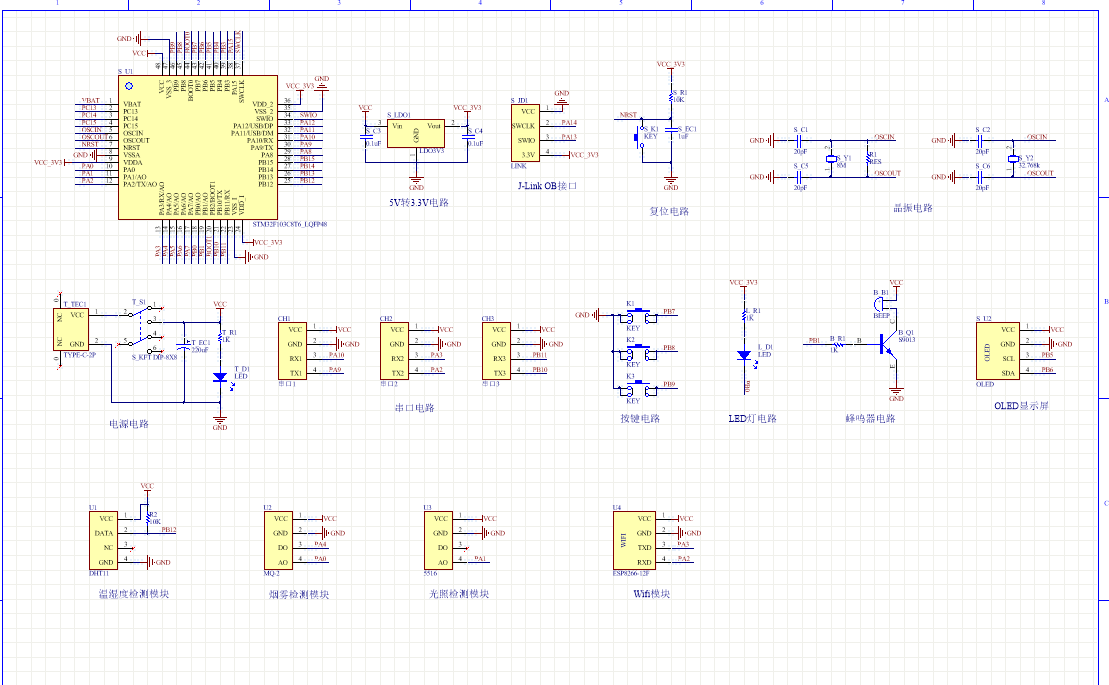Click the DHT11 sensor component
This screenshot has width=1109, height=685.
coord(103,541)
